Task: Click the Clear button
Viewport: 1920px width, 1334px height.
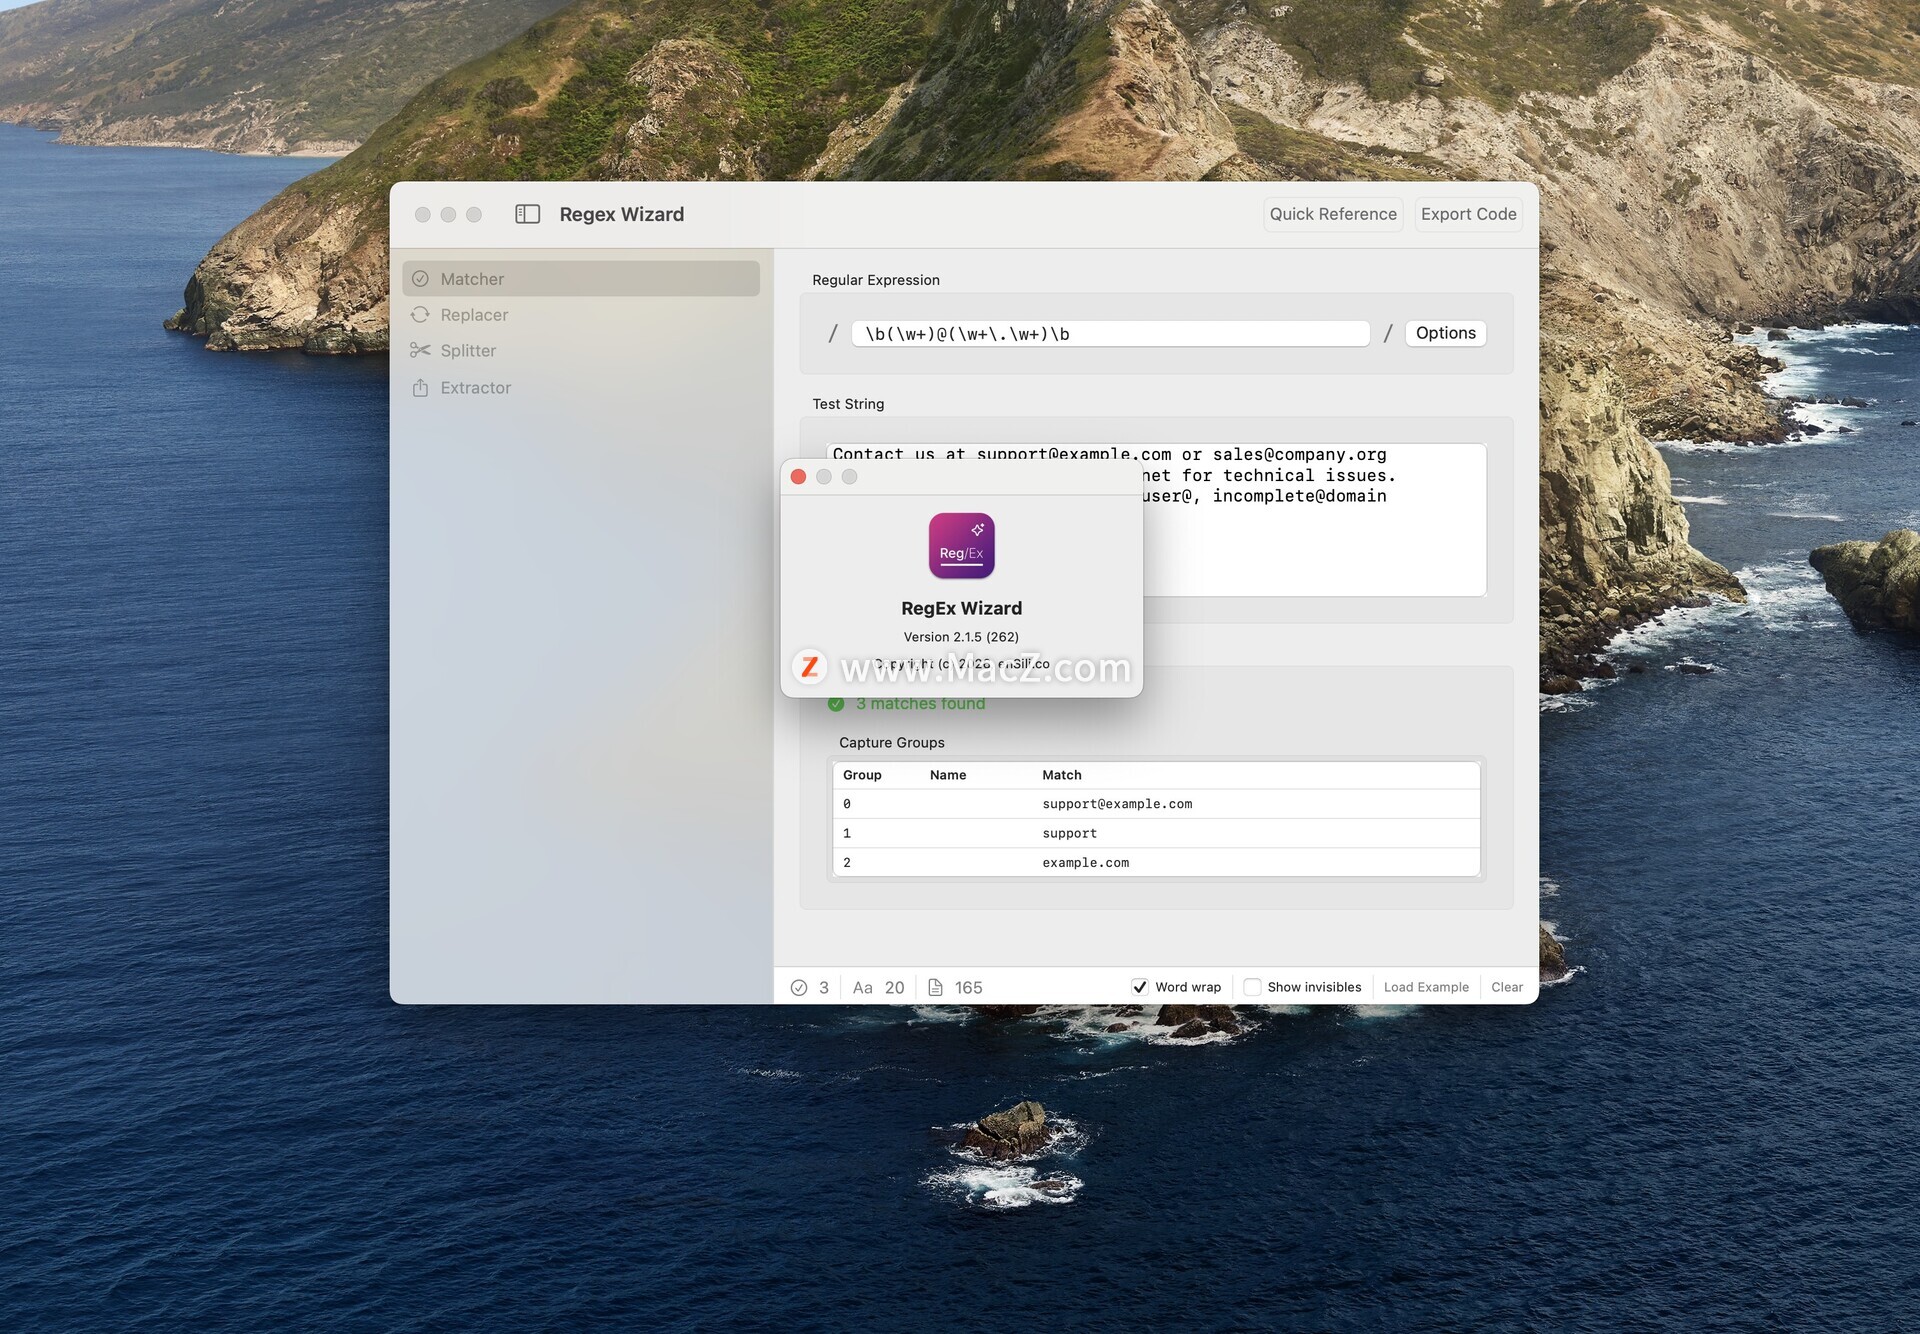Action: coord(1506,987)
